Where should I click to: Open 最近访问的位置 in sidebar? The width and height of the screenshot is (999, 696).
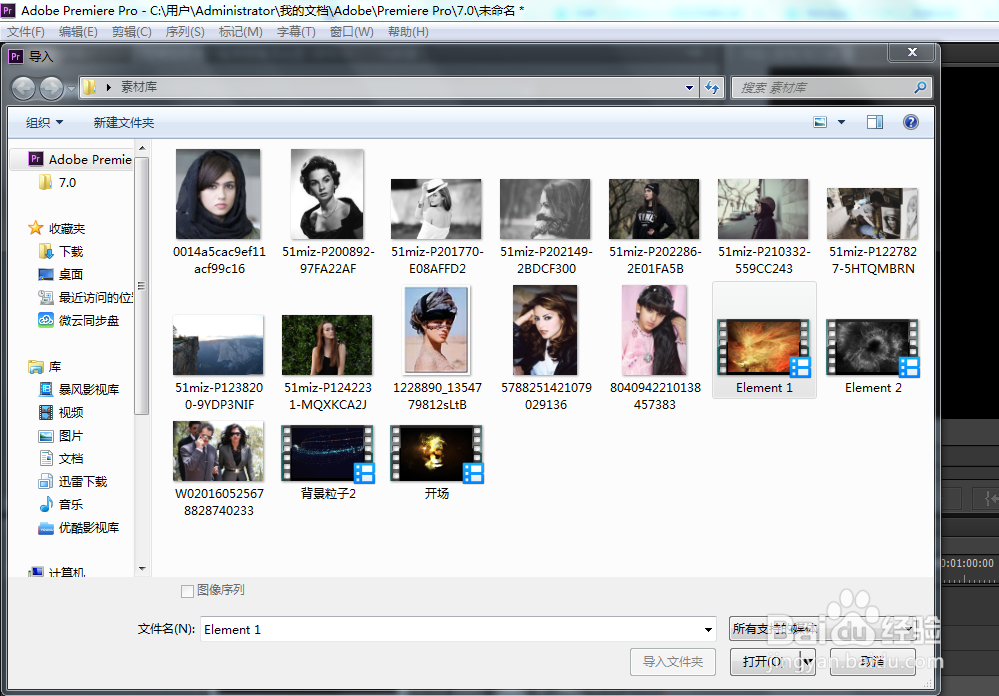(85, 298)
